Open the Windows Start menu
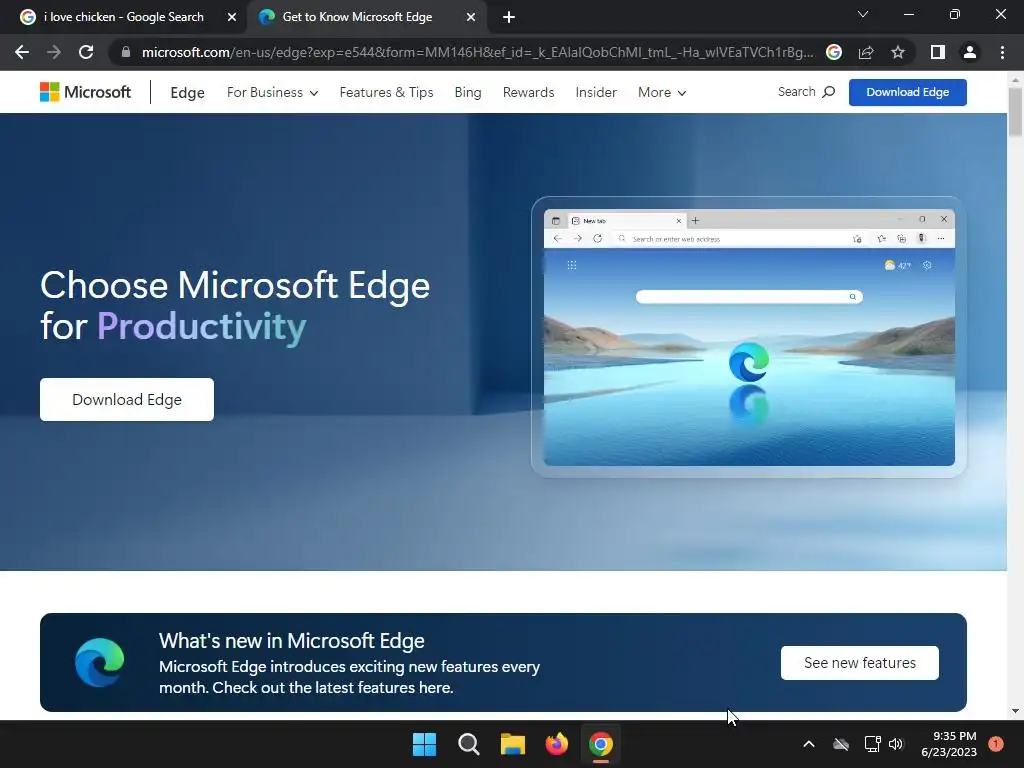Image resolution: width=1024 pixels, height=768 pixels. [424, 744]
